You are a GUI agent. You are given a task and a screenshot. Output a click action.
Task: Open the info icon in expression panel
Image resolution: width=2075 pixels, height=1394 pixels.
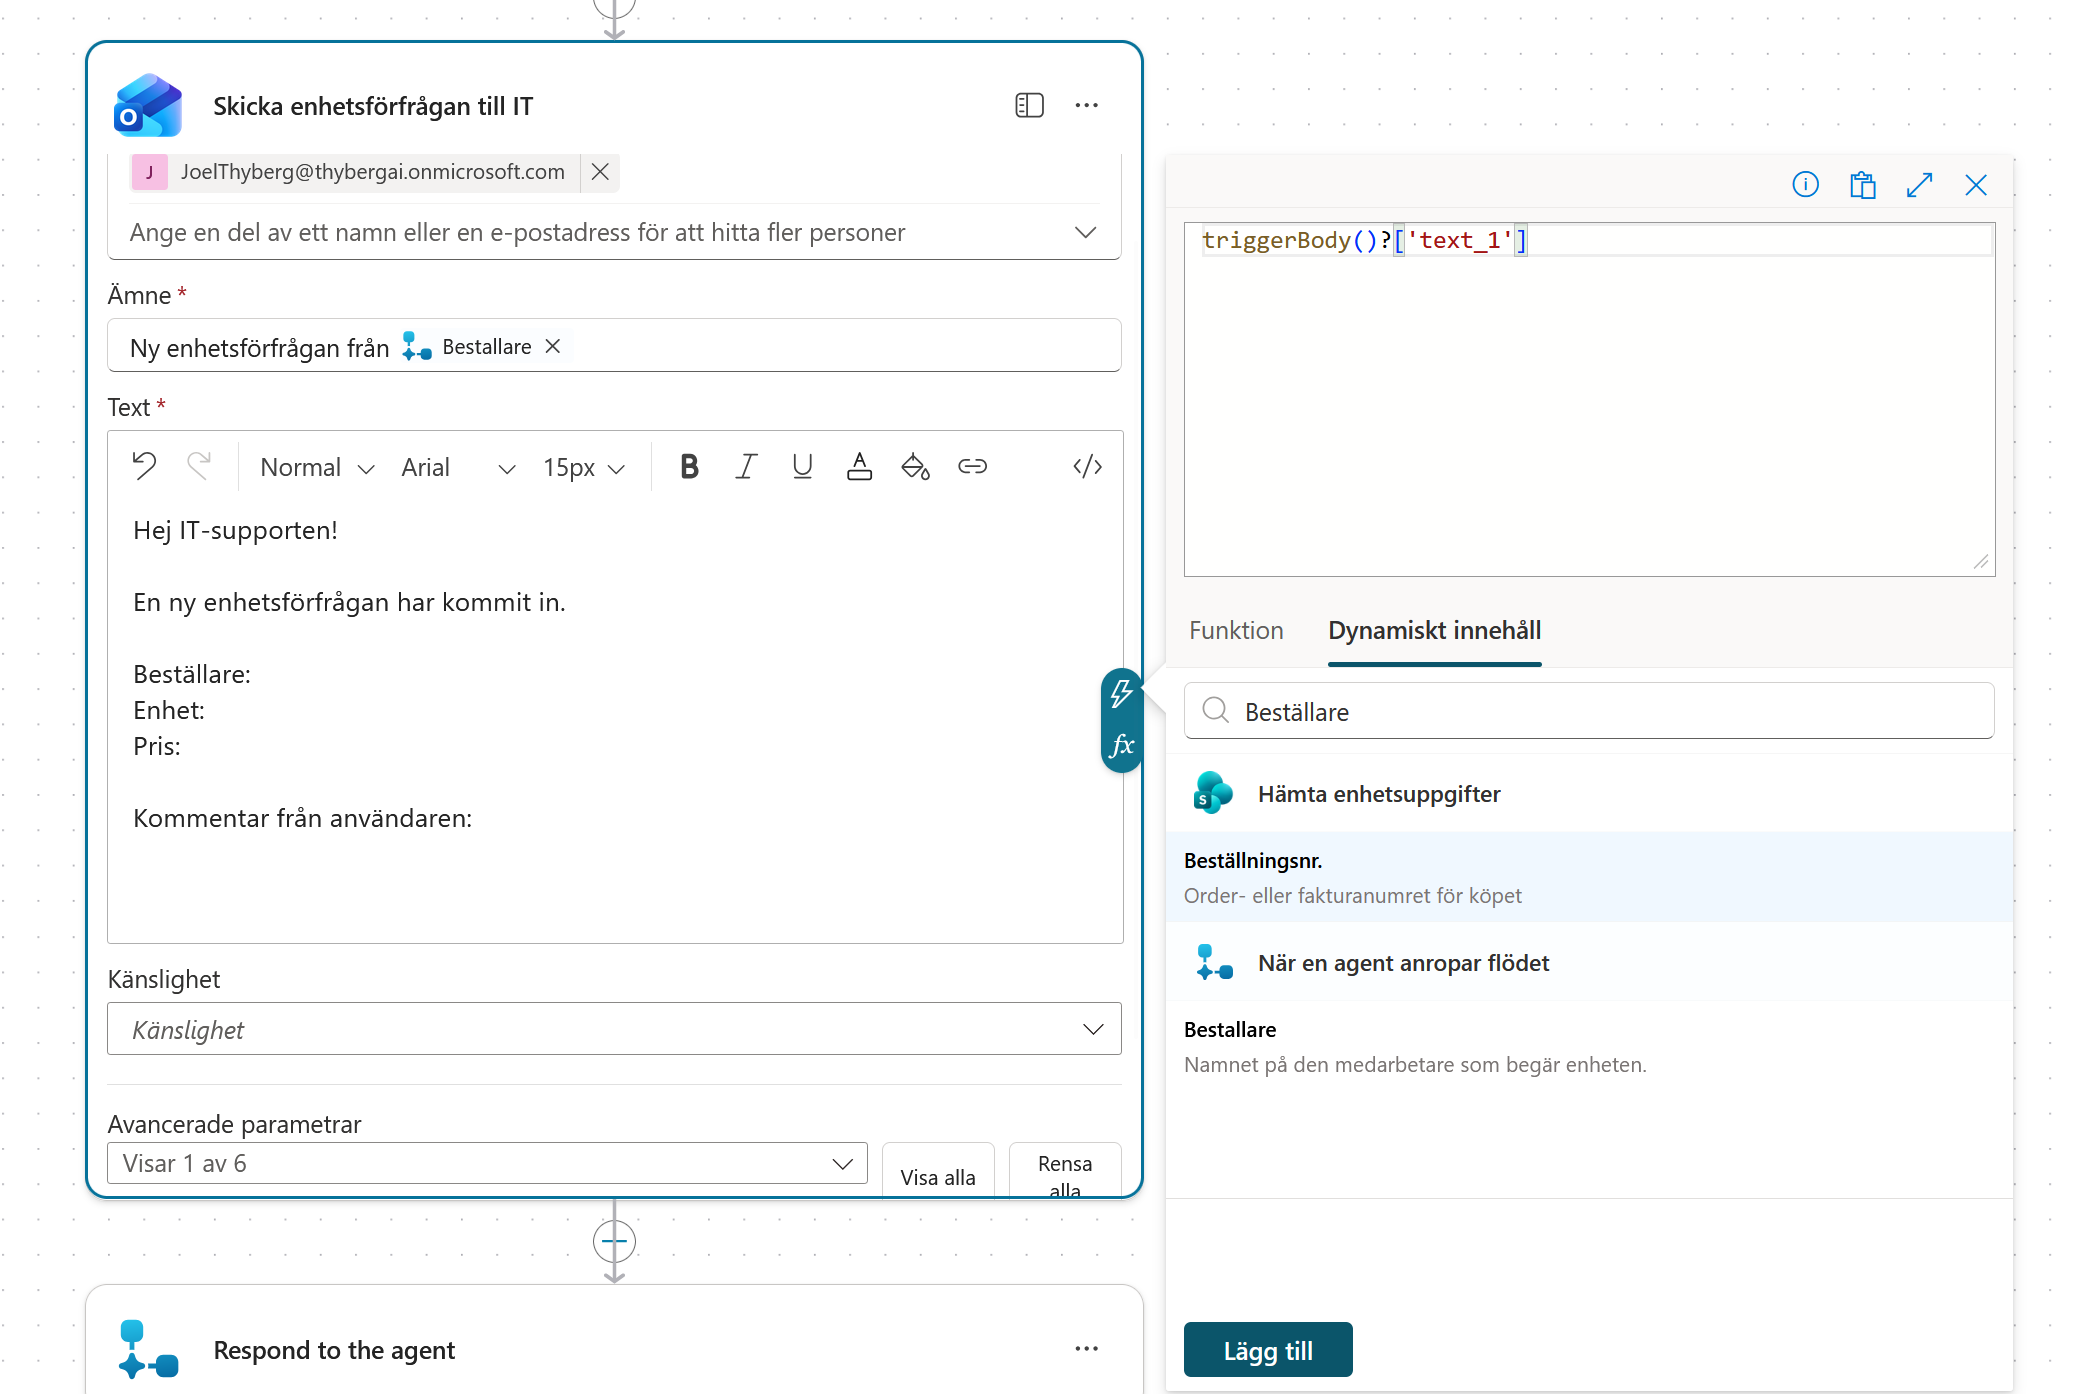tap(1805, 184)
